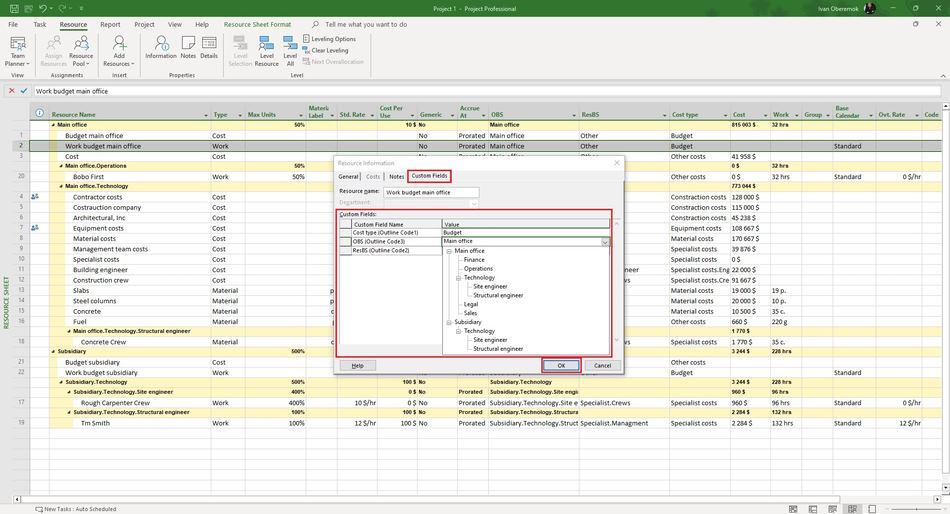Click Cancel in the Resource Information dialog
This screenshot has height=514, width=950.
coord(602,365)
